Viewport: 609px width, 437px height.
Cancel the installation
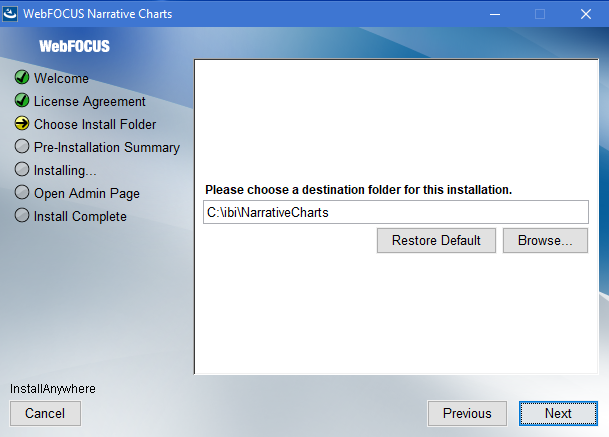(45, 413)
